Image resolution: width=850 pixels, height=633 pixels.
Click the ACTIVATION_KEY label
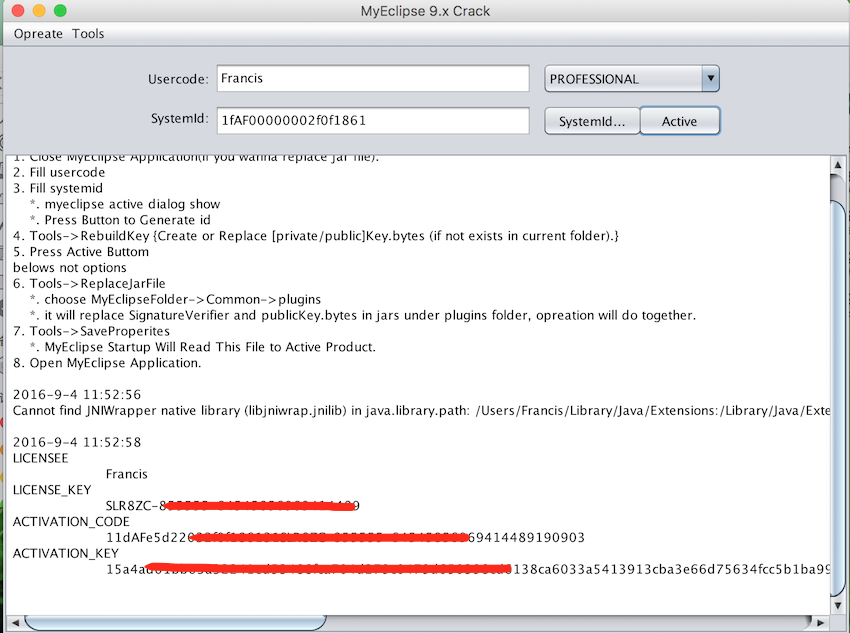(66, 553)
